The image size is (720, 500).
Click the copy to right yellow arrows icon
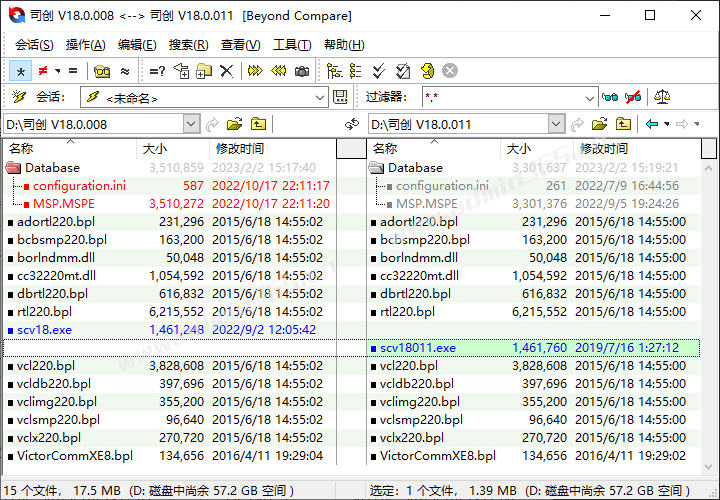tap(255, 71)
